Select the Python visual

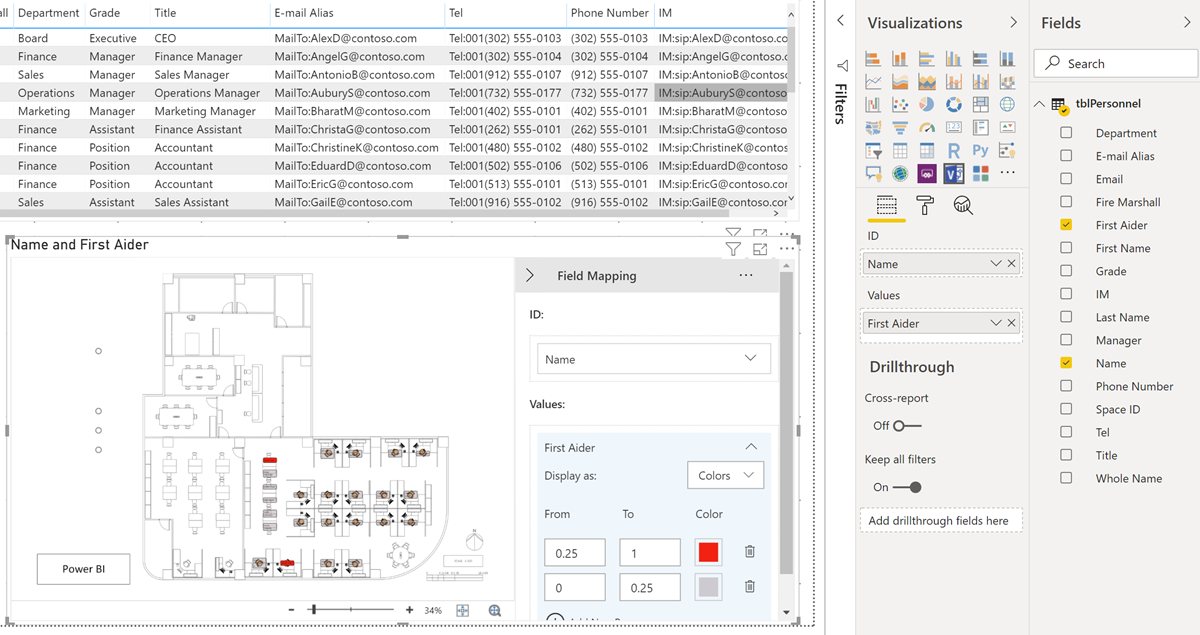(980, 150)
